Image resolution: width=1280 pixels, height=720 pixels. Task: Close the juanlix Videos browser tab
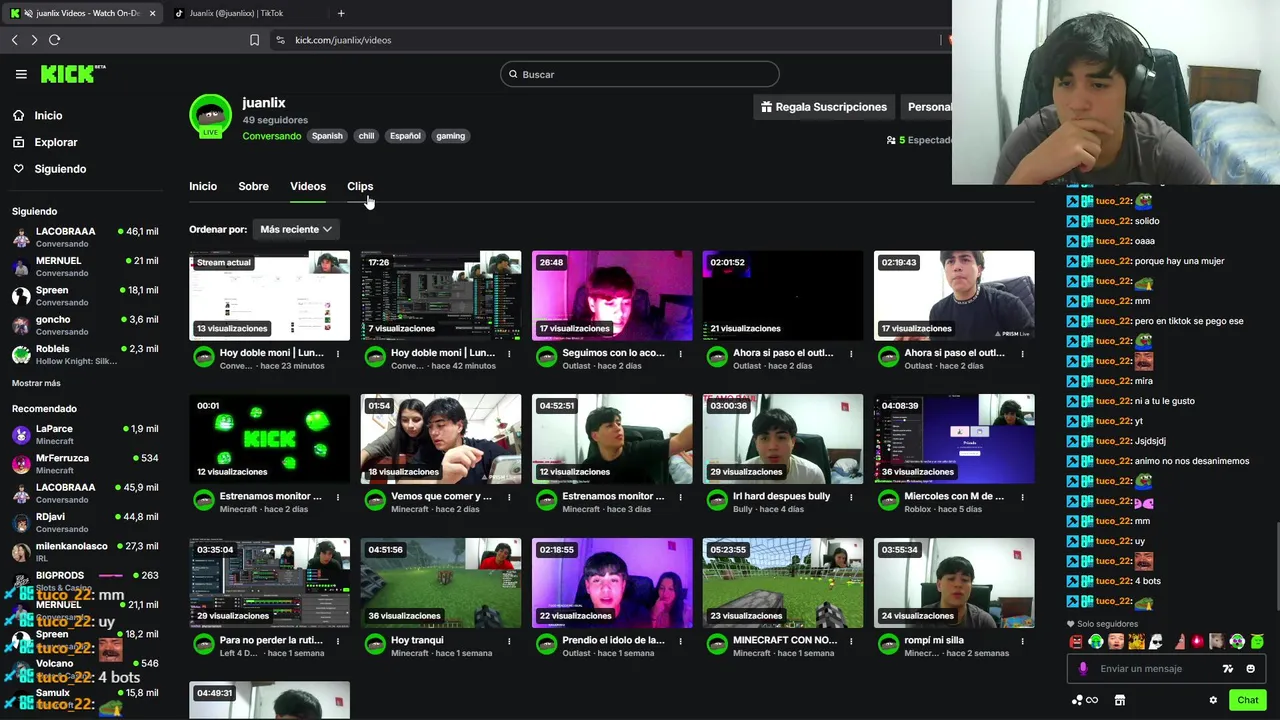pos(152,13)
